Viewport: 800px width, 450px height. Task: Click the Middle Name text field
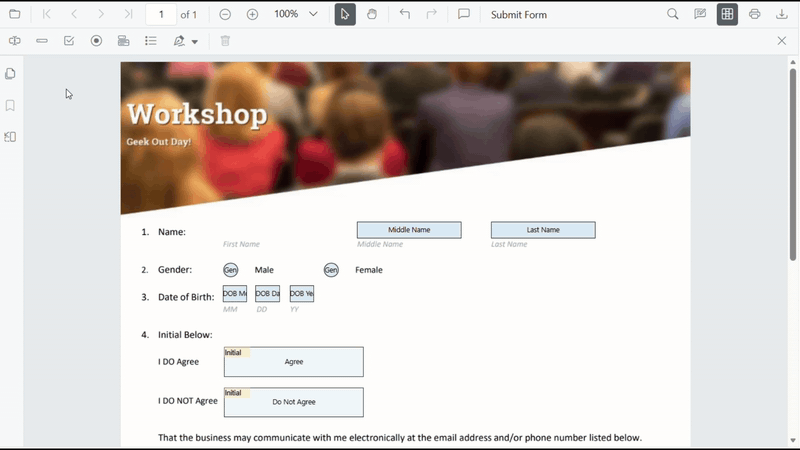pos(409,230)
